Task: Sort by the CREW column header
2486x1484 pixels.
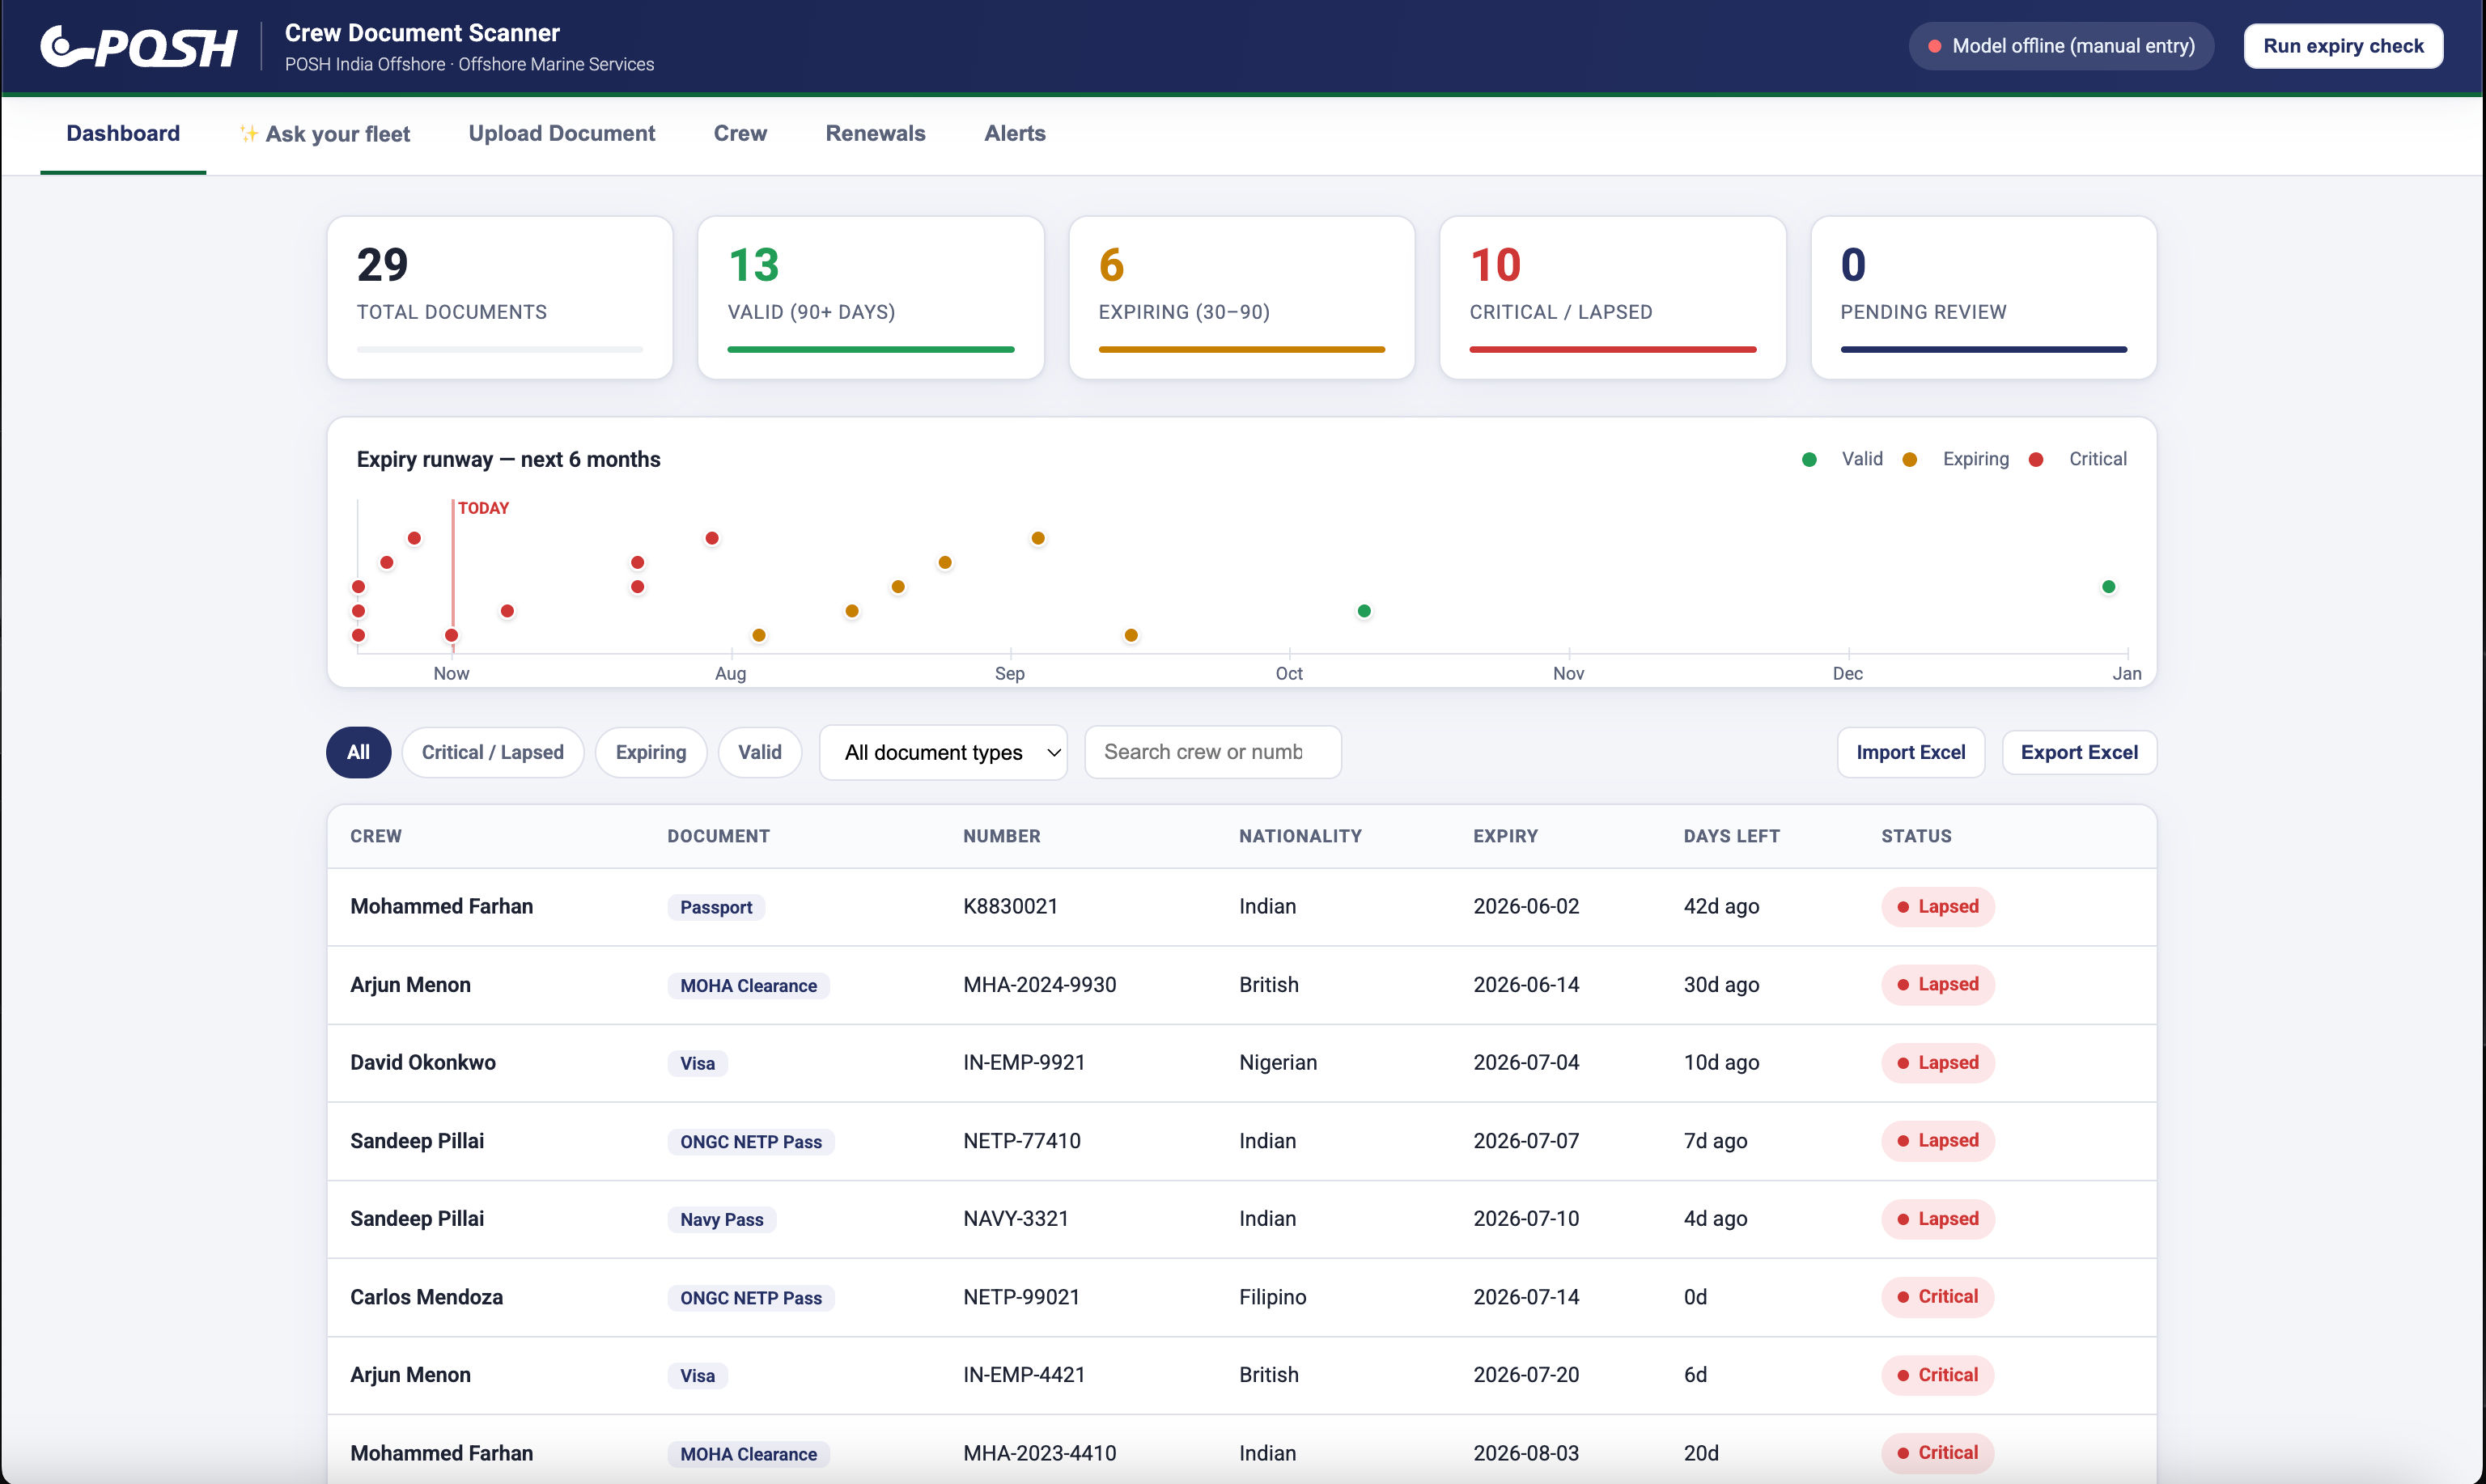Action: click(x=376, y=836)
